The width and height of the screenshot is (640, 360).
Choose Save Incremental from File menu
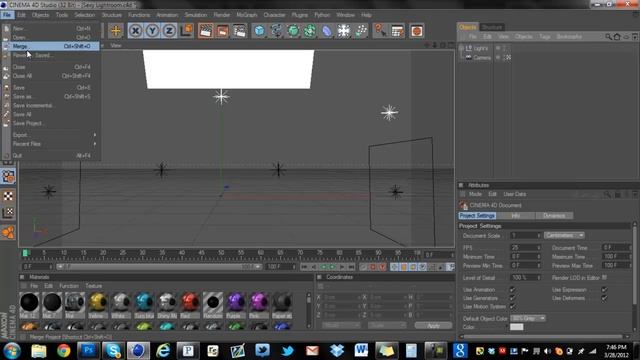pyautogui.click(x=51, y=105)
